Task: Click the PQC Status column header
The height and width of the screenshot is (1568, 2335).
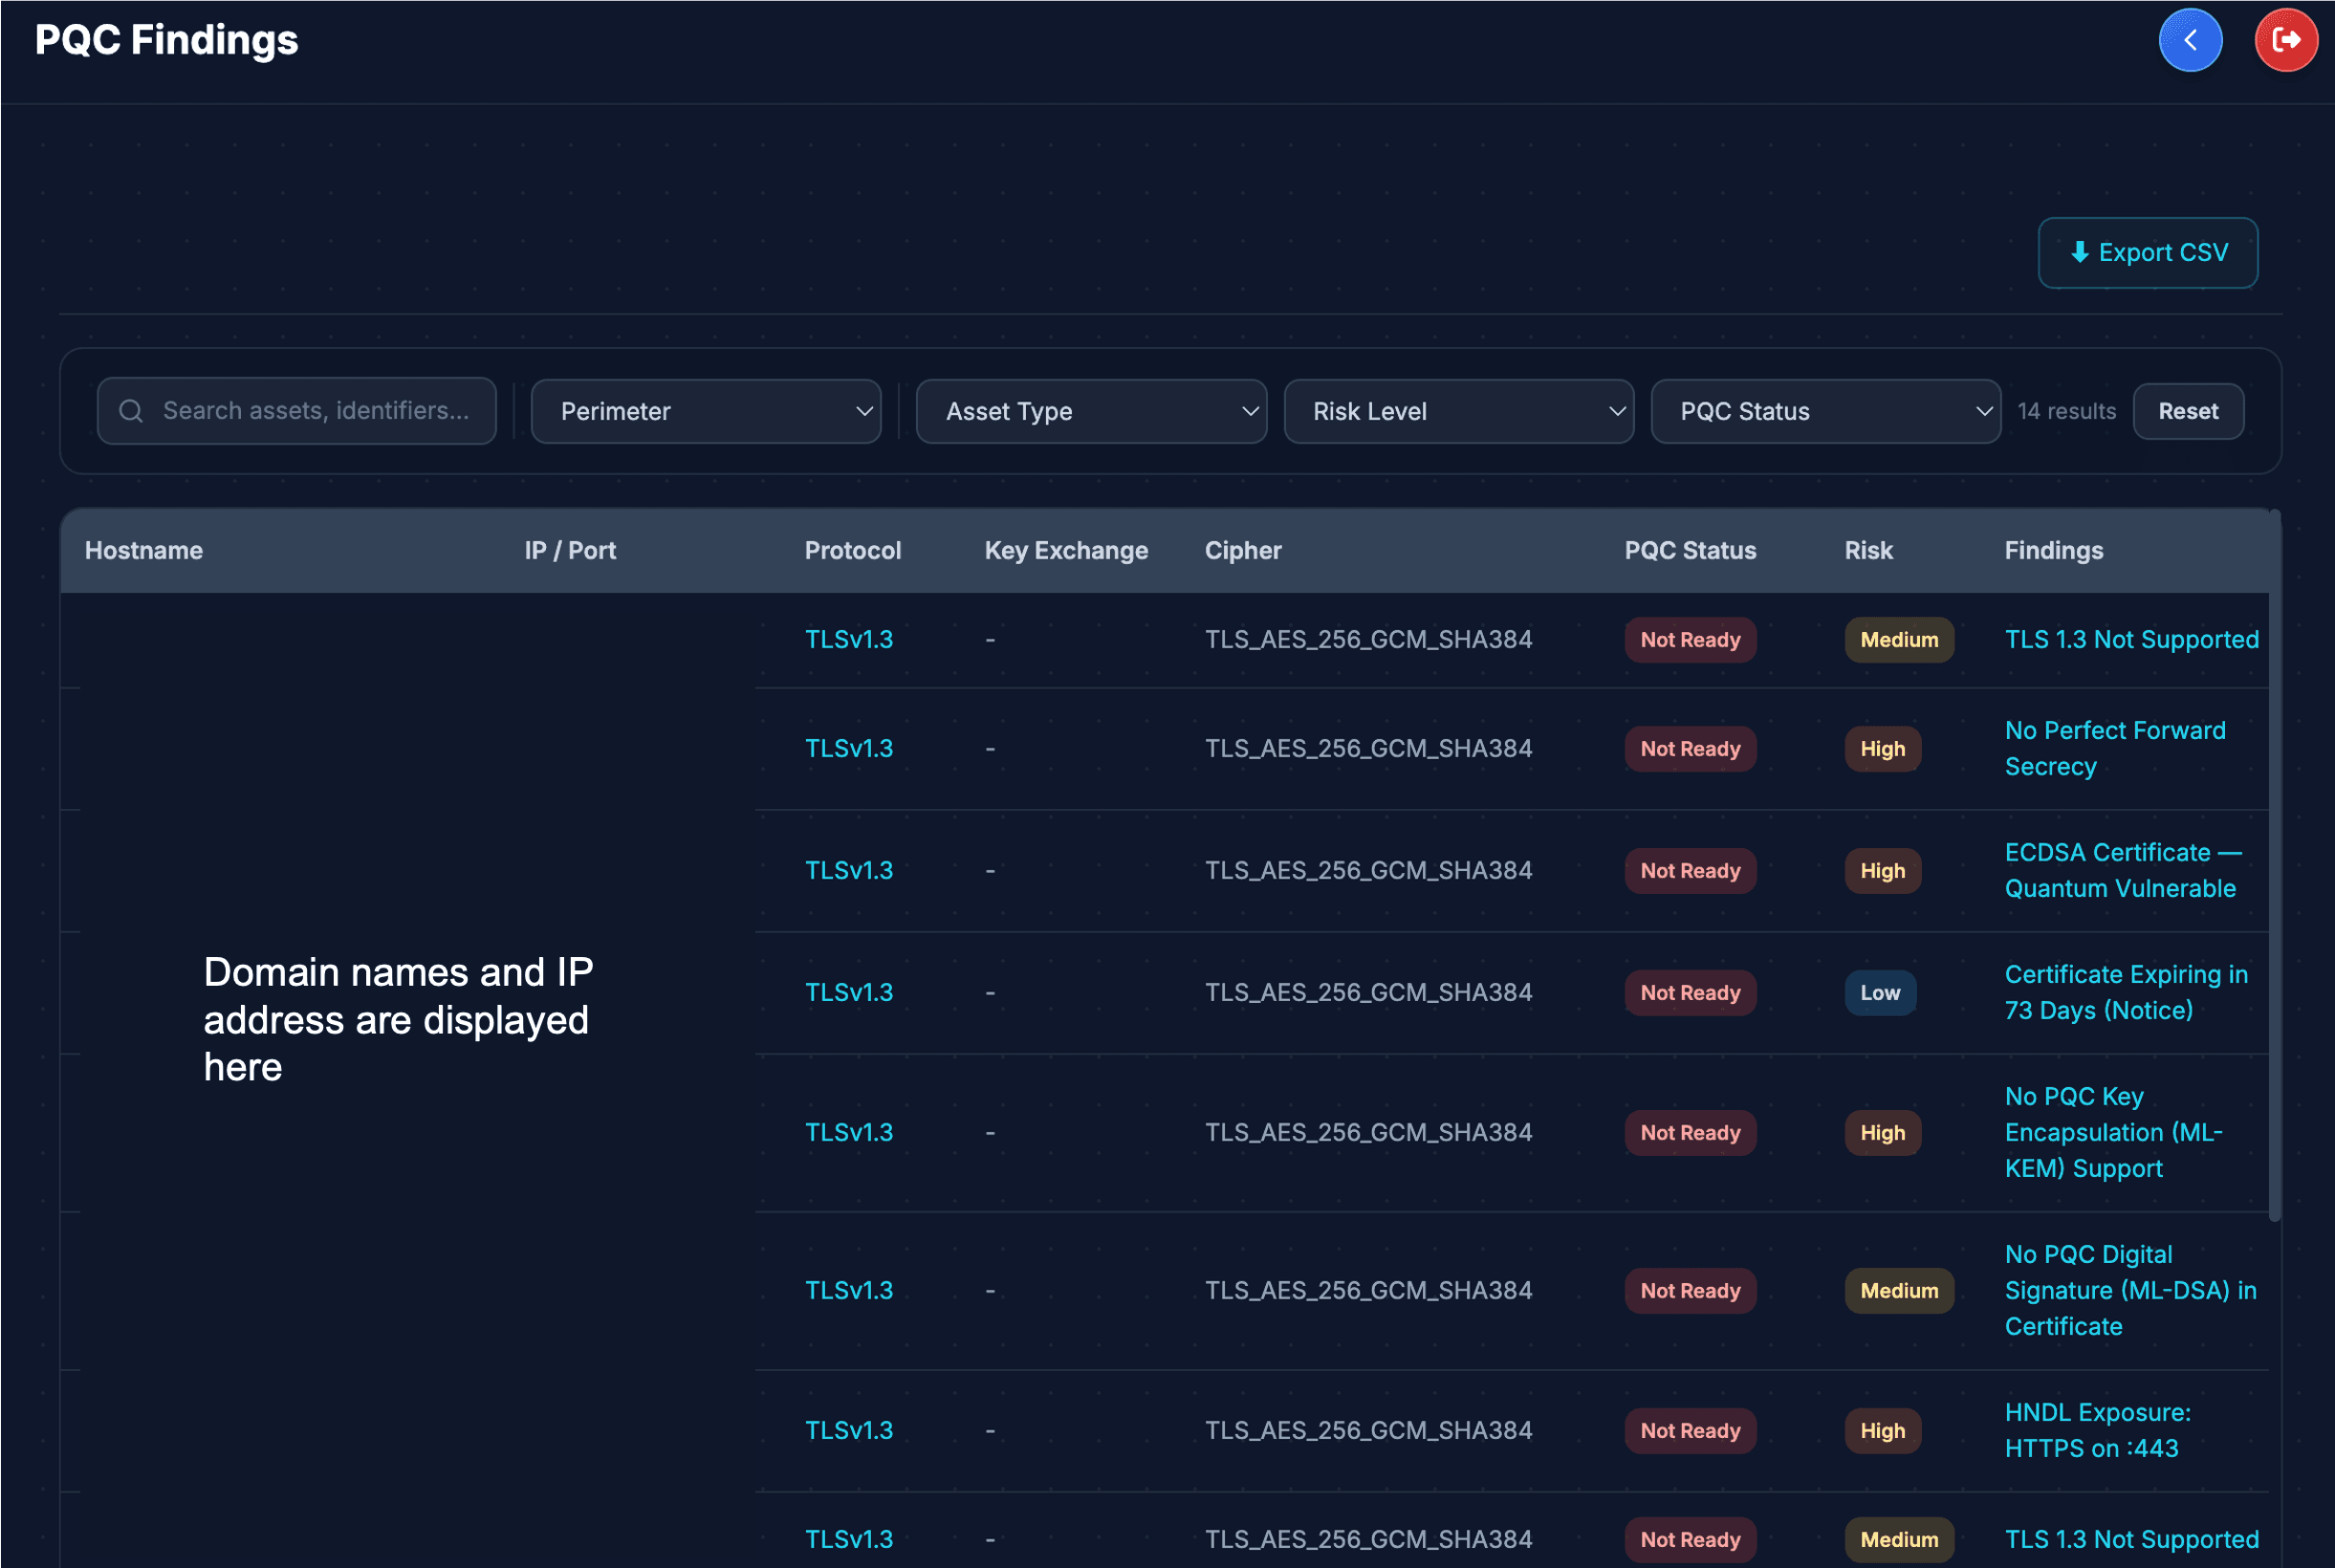Action: [1690, 551]
